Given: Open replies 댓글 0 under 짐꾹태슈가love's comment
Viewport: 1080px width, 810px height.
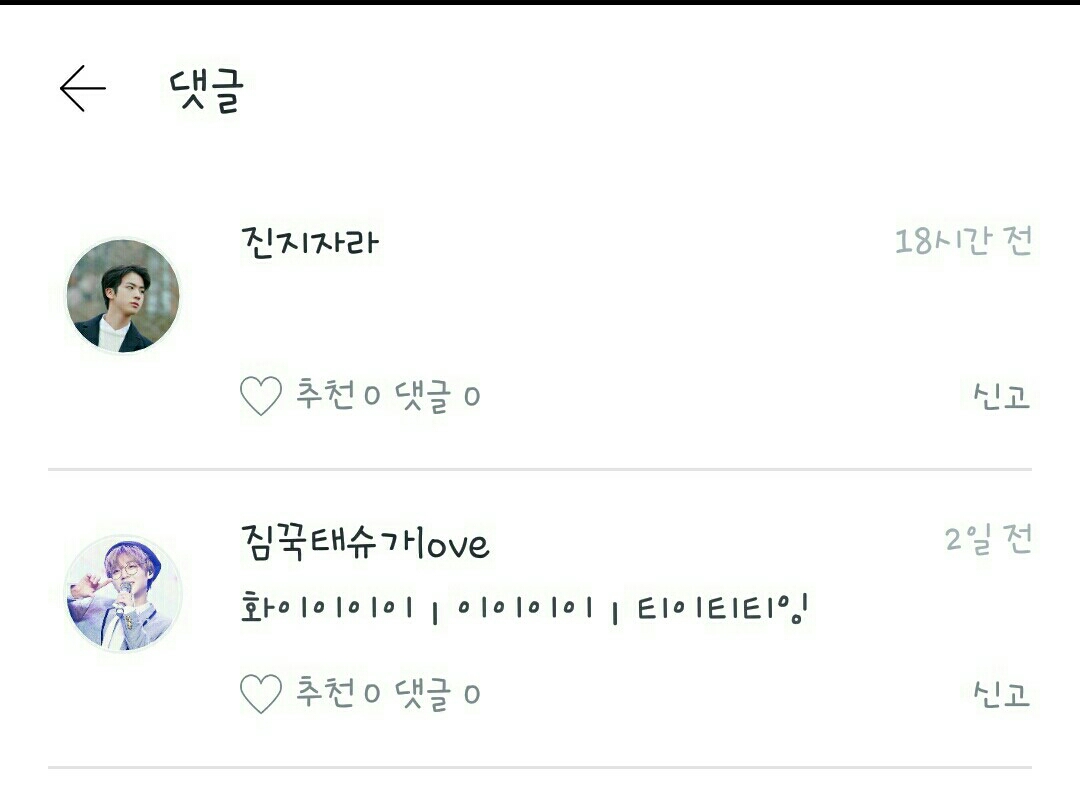Looking at the screenshot, I should [437, 694].
